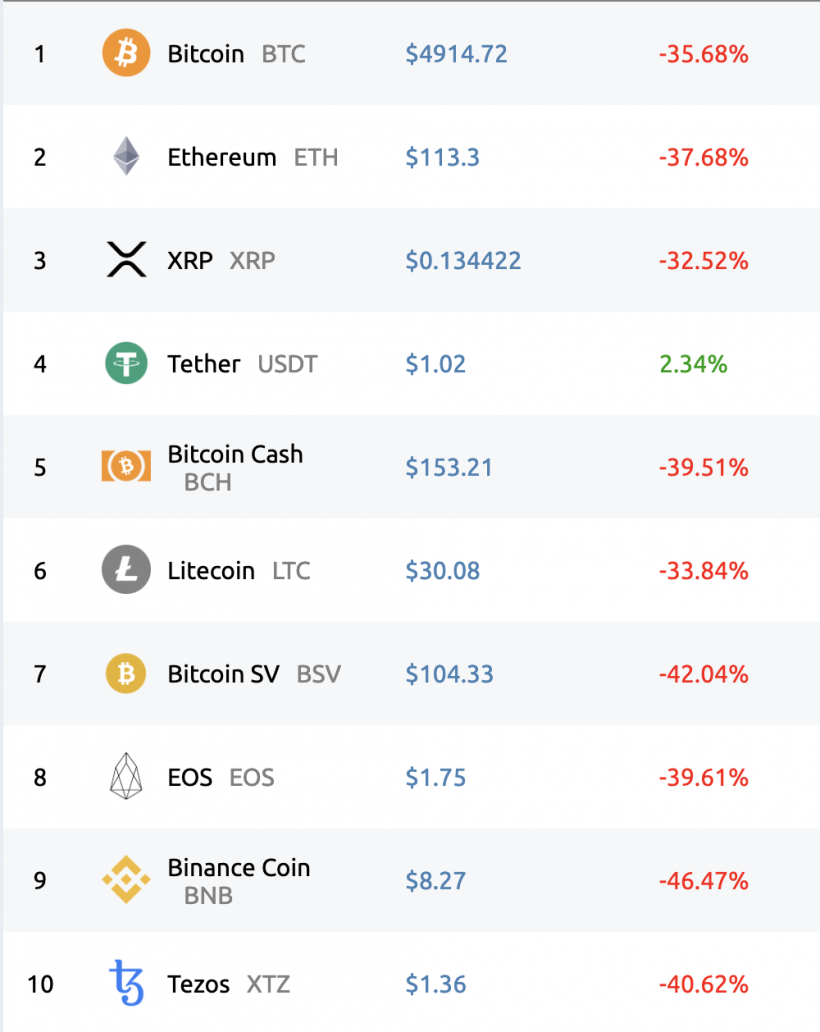
Task: Click the green Tether logo icon
Action: click(x=126, y=363)
